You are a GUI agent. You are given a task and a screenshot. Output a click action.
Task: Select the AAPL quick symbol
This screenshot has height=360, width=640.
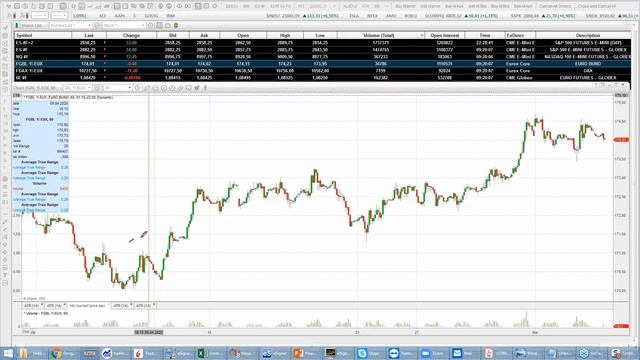click(120, 16)
